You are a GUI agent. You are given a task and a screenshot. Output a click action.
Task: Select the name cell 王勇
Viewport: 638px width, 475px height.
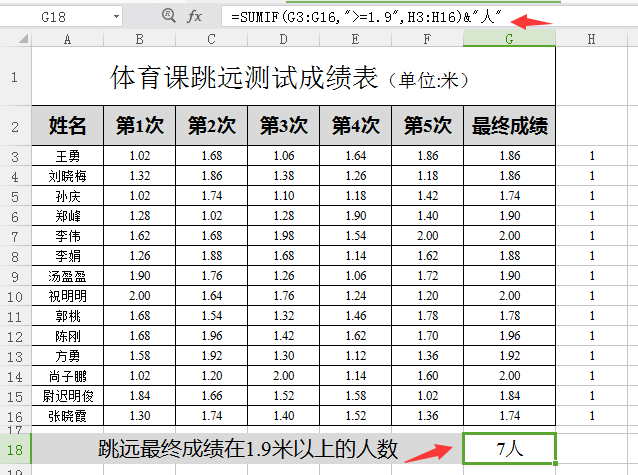68,156
